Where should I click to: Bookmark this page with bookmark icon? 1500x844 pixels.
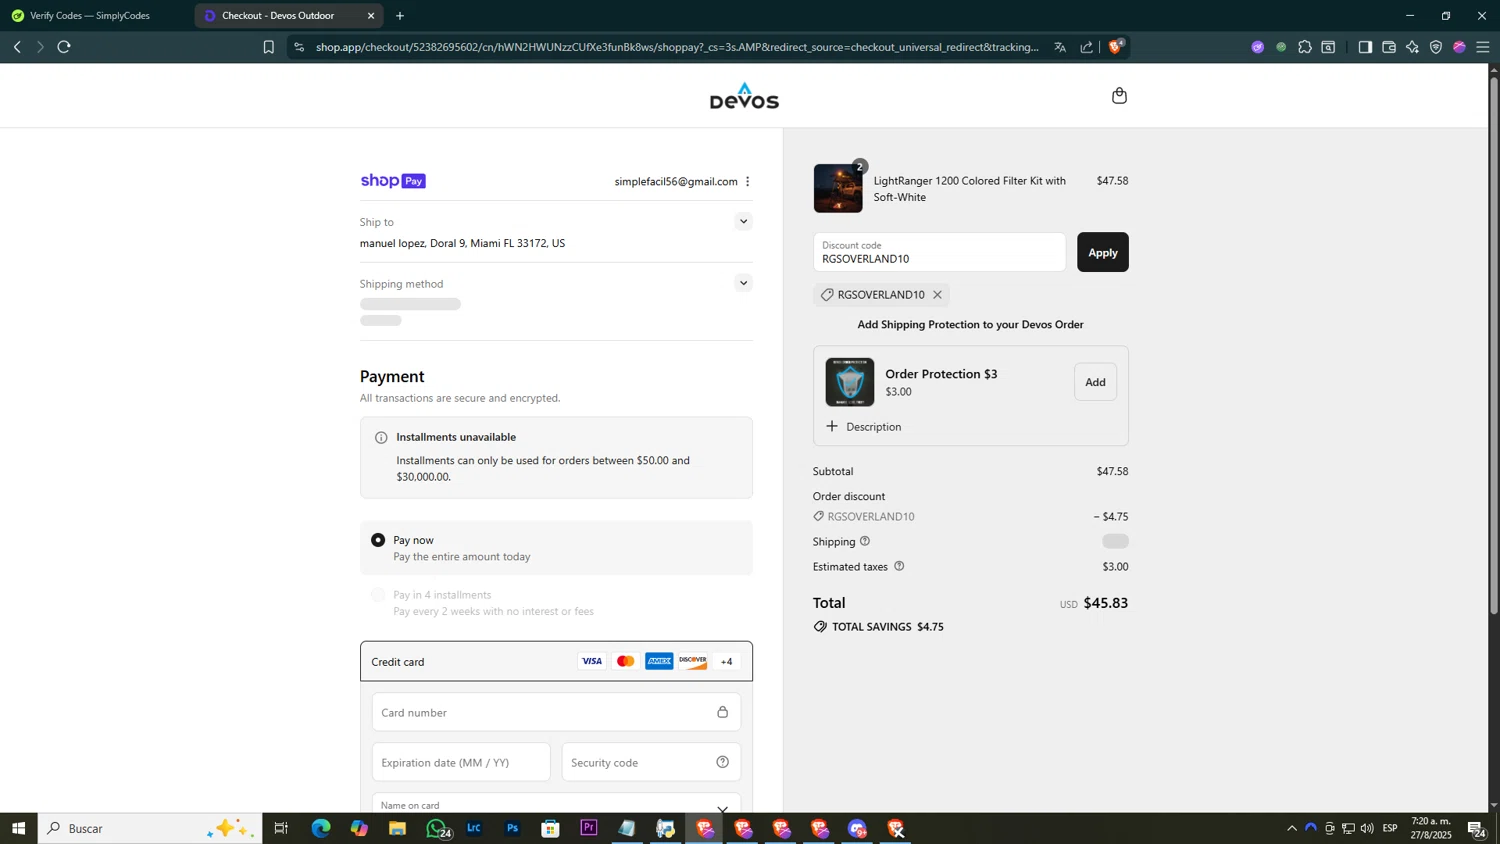coord(268,47)
